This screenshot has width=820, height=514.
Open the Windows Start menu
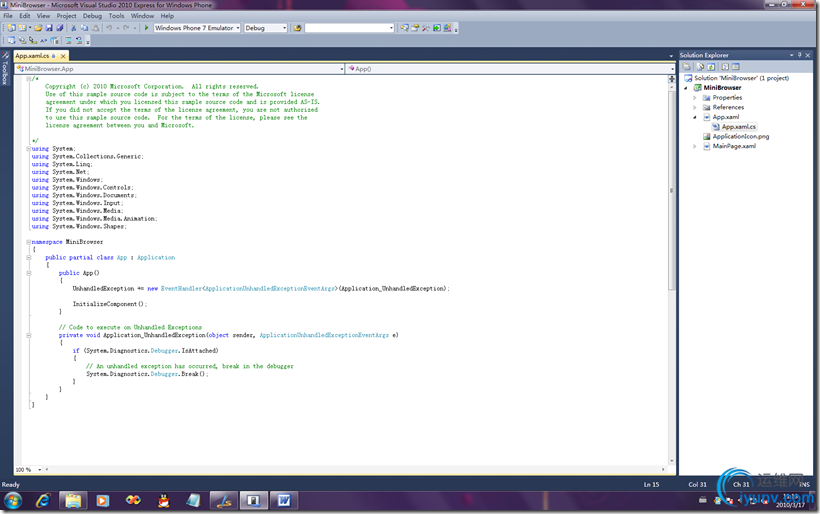pyautogui.click(x=13, y=501)
